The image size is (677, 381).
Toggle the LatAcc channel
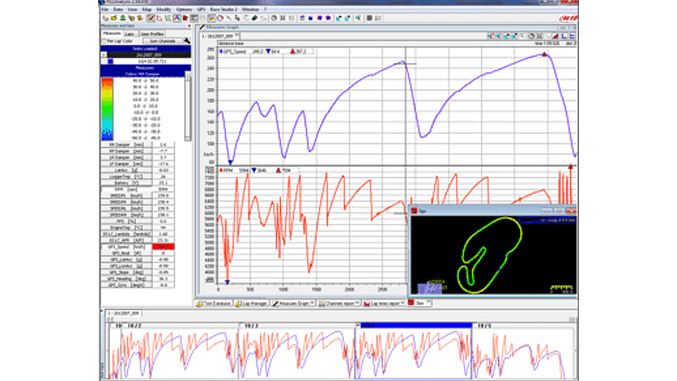tap(126, 170)
